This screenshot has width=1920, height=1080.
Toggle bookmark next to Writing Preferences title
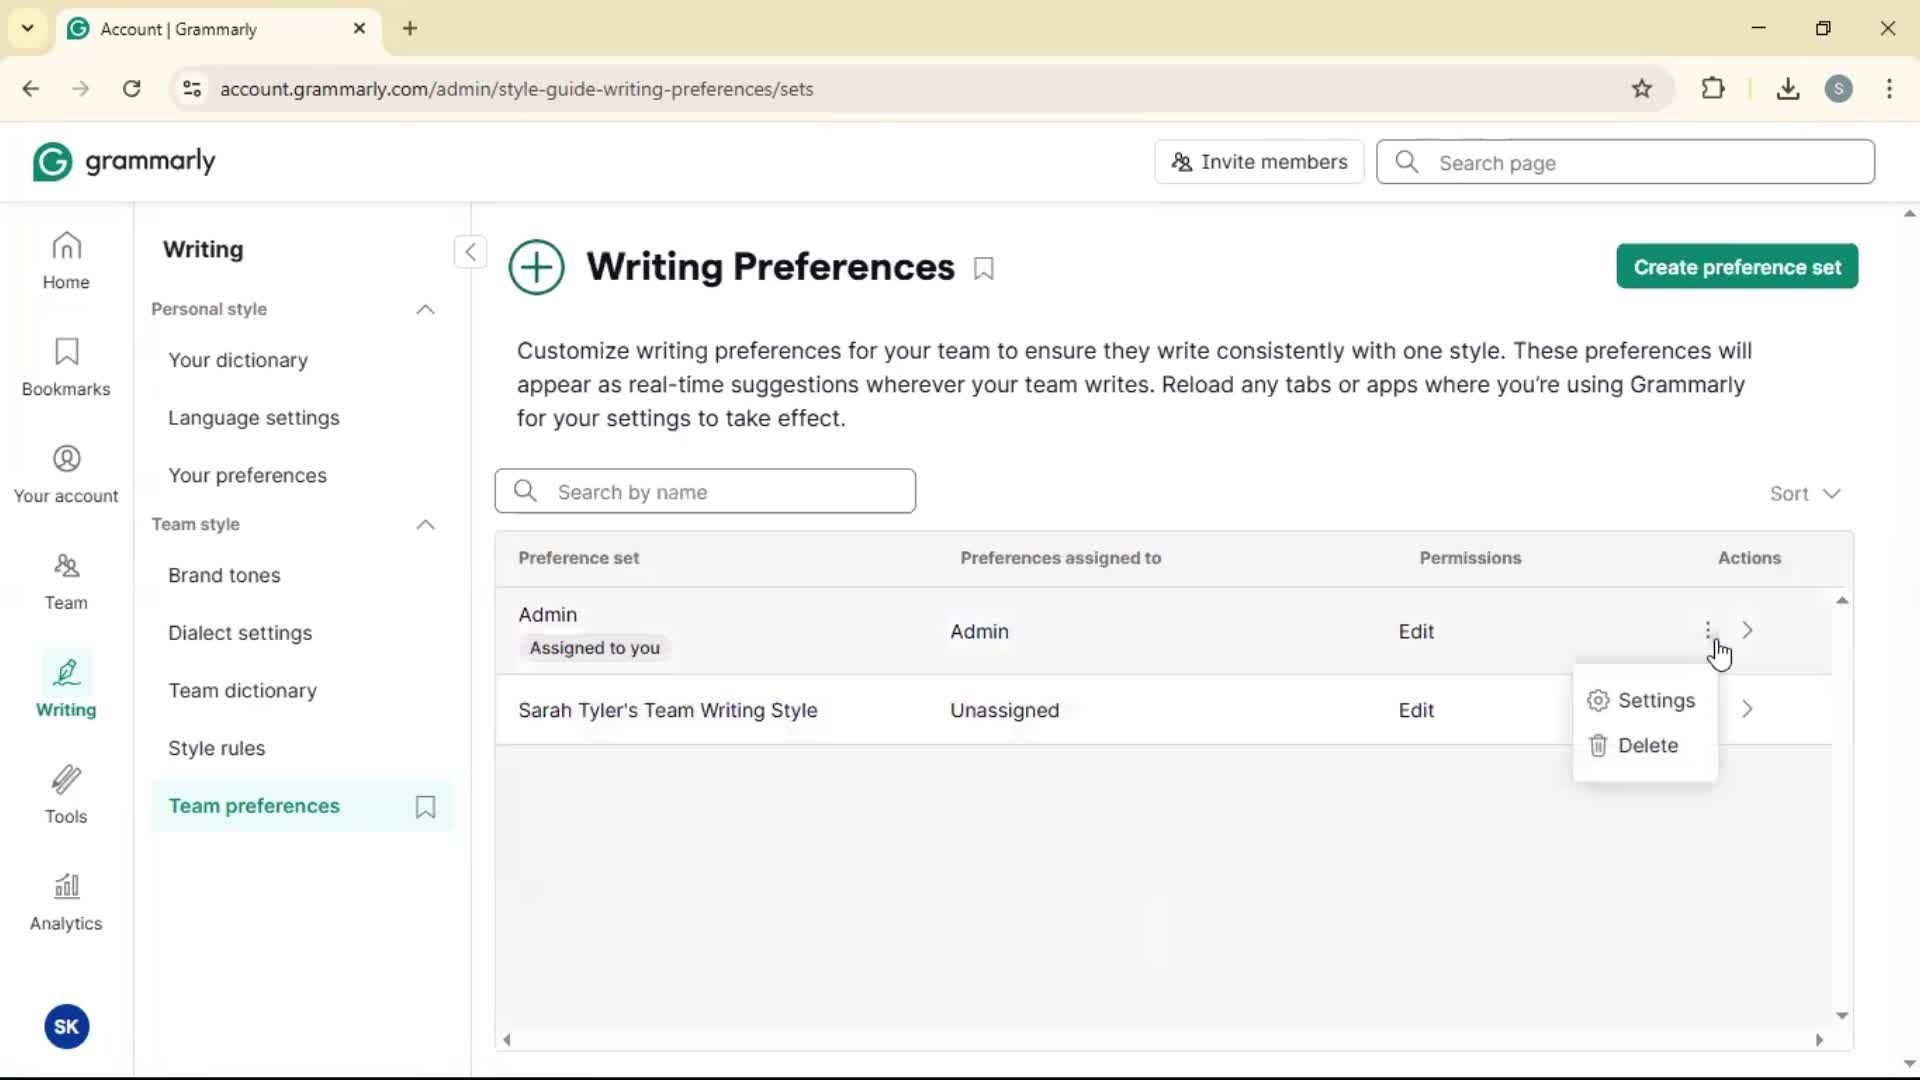pos(984,269)
